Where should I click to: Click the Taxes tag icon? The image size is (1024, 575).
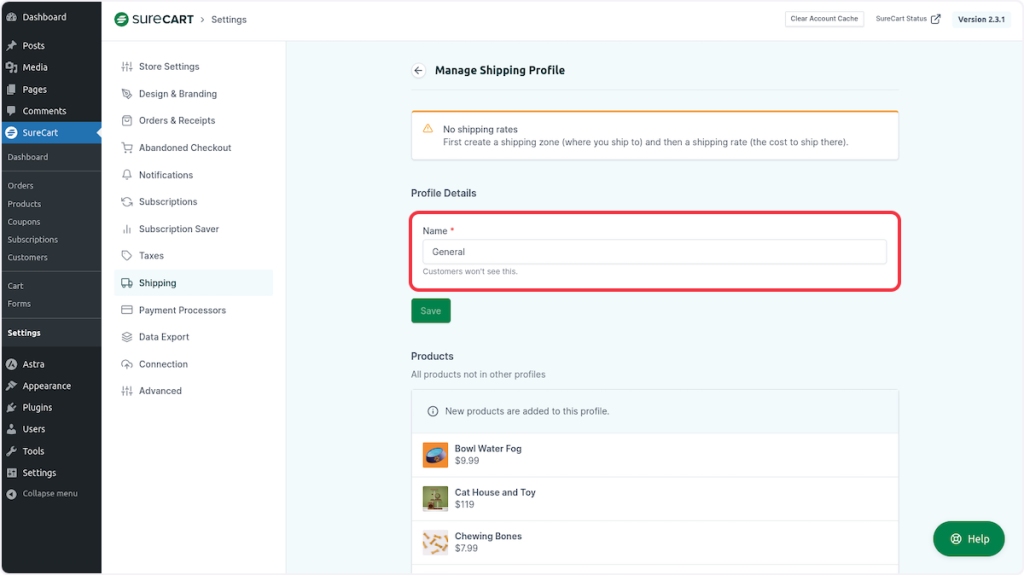pos(127,256)
